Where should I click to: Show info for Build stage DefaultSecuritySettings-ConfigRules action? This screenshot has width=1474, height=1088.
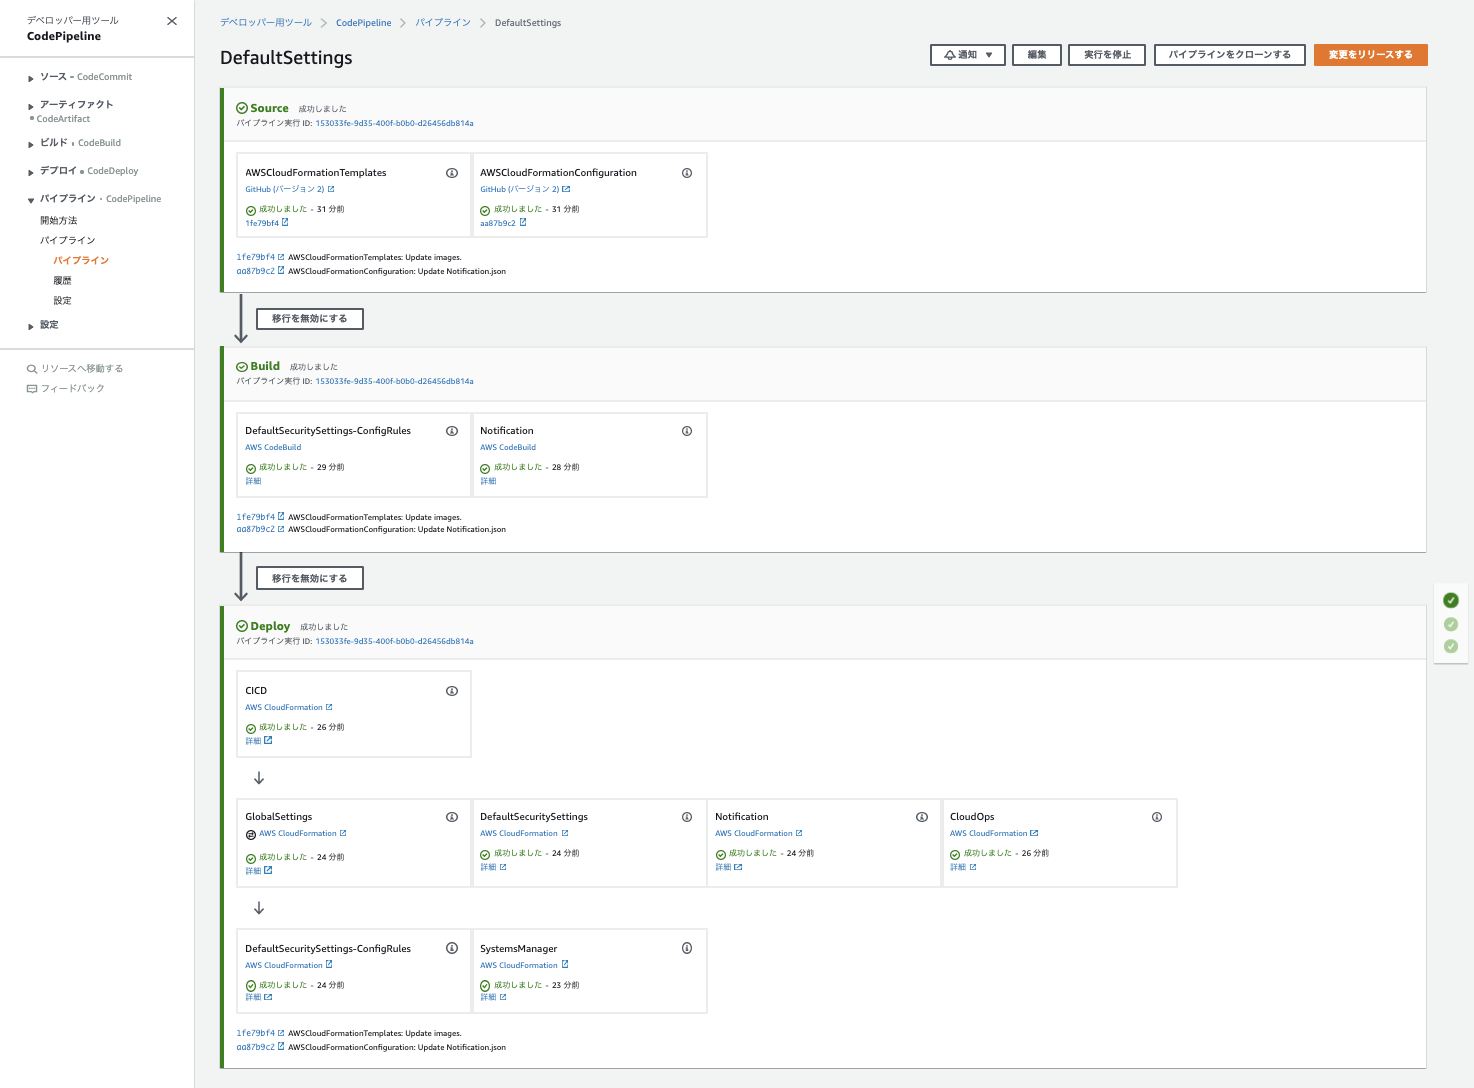[452, 431]
